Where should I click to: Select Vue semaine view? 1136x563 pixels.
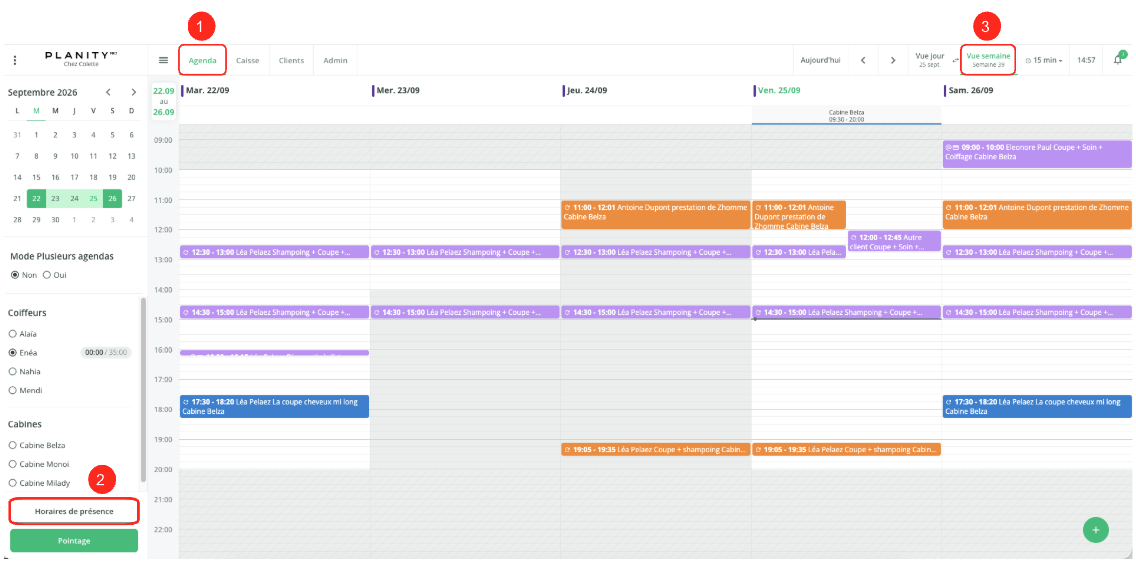pyautogui.click(x=988, y=59)
